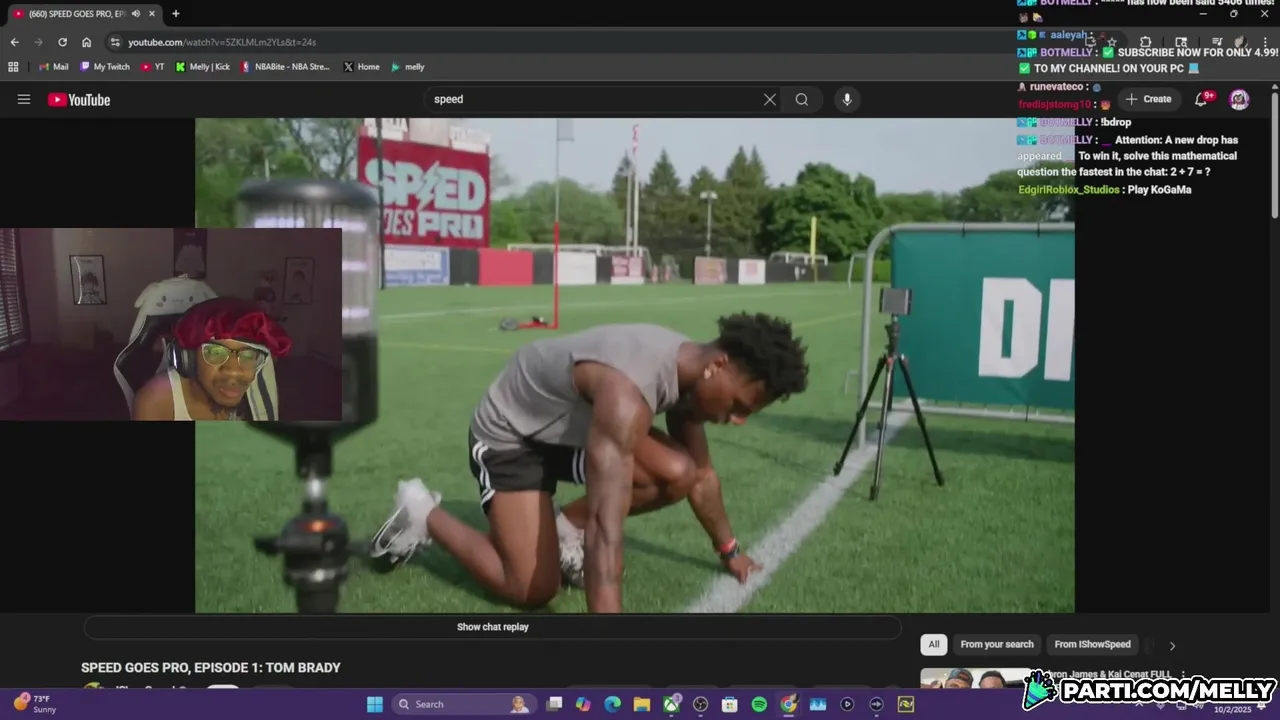Open Microsoft Edge from taskbar
The width and height of the screenshot is (1280, 720).
tap(612, 704)
